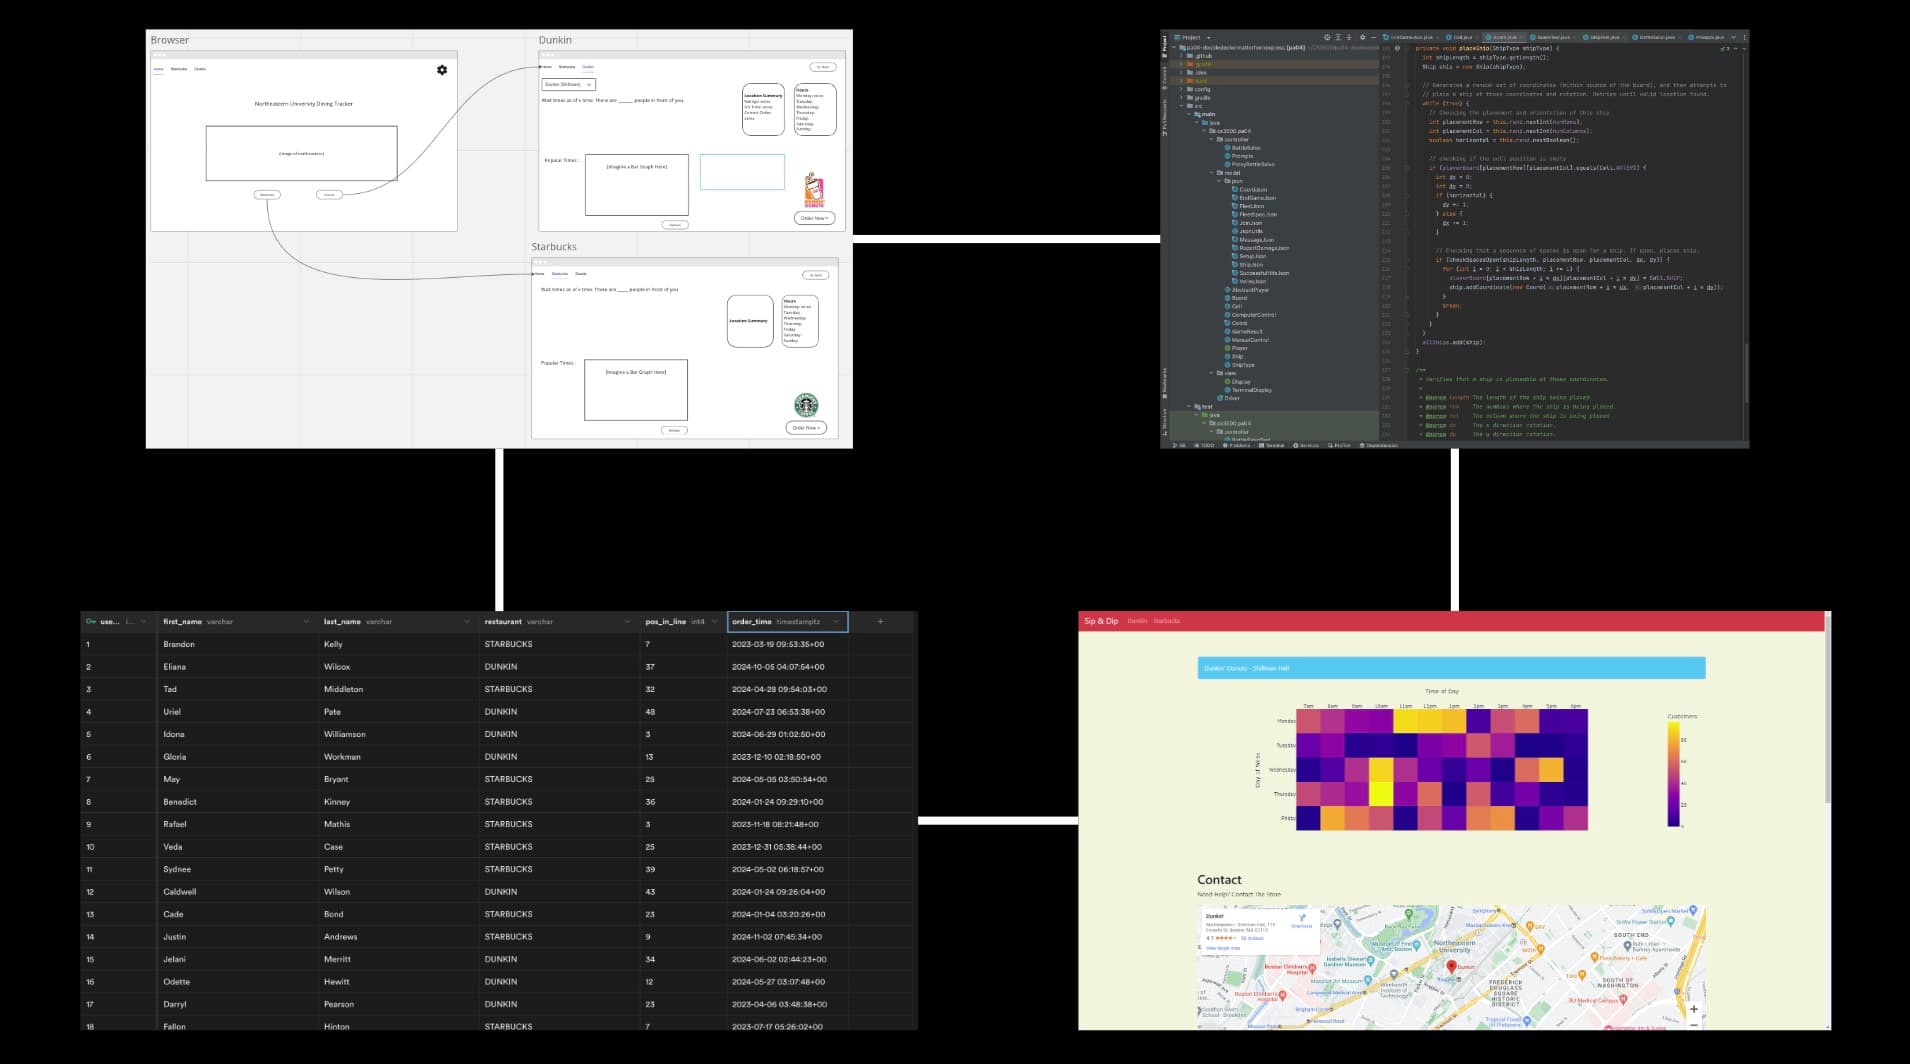Expand the first_name column options chevron

tap(306, 622)
